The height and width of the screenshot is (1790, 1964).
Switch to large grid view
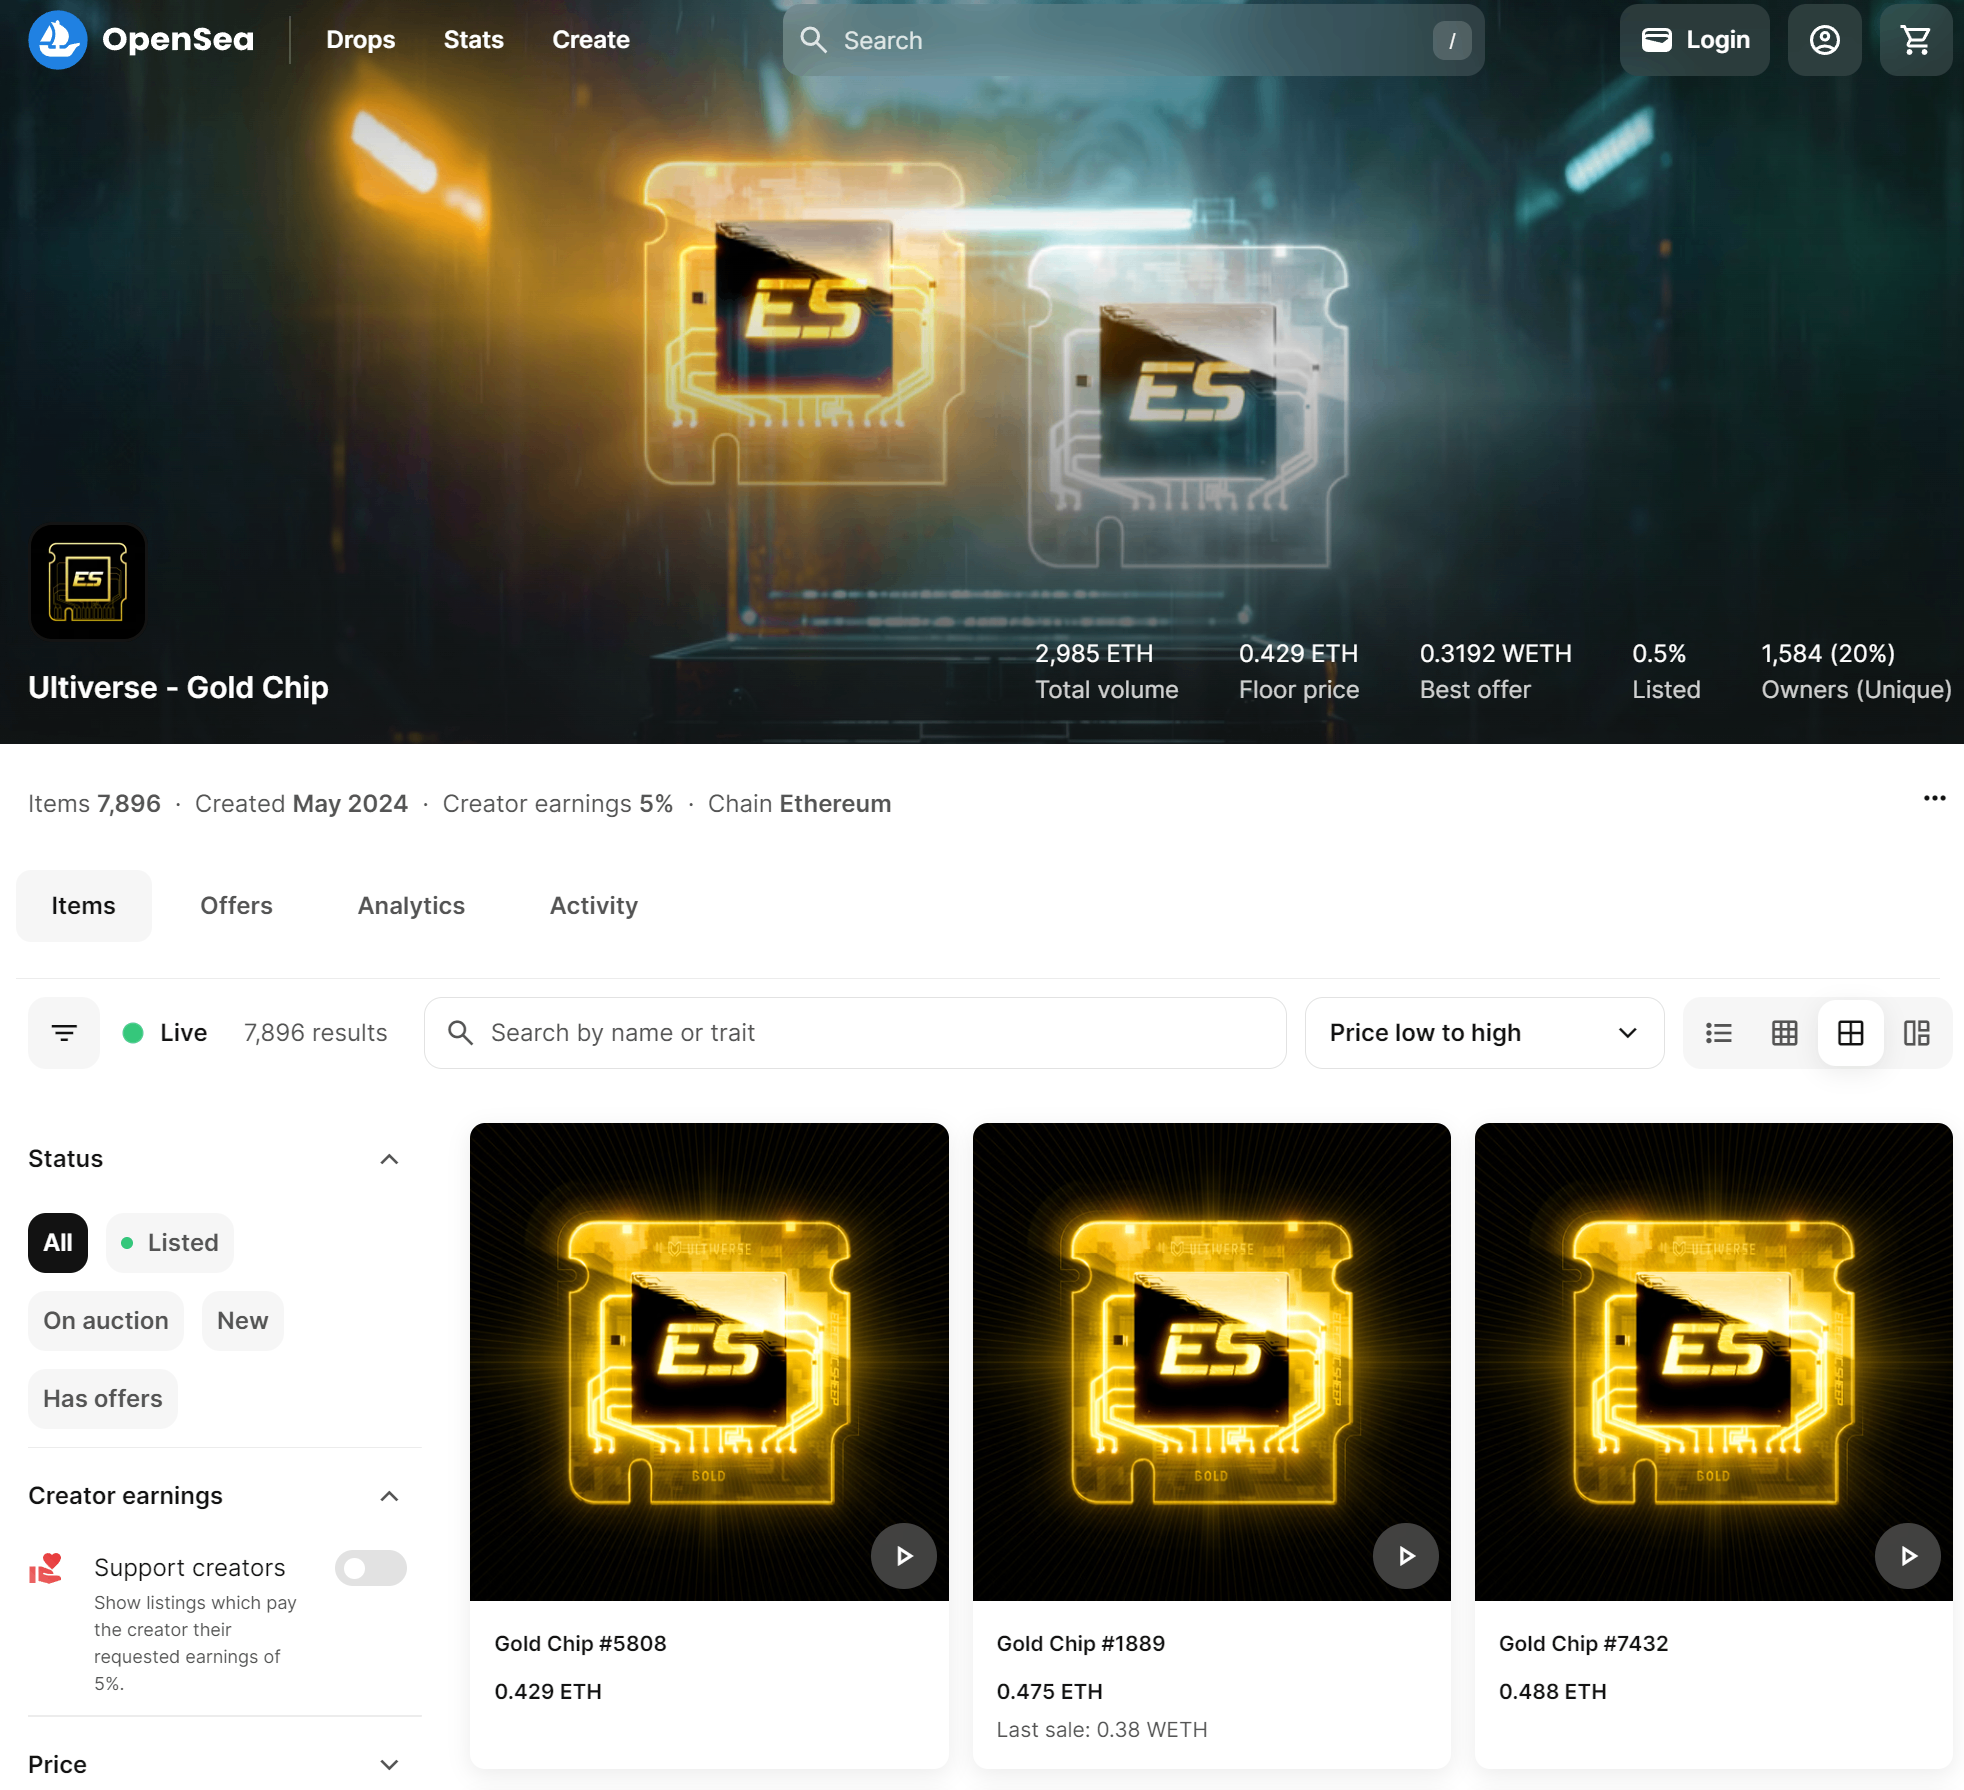[x=1851, y=1033]
